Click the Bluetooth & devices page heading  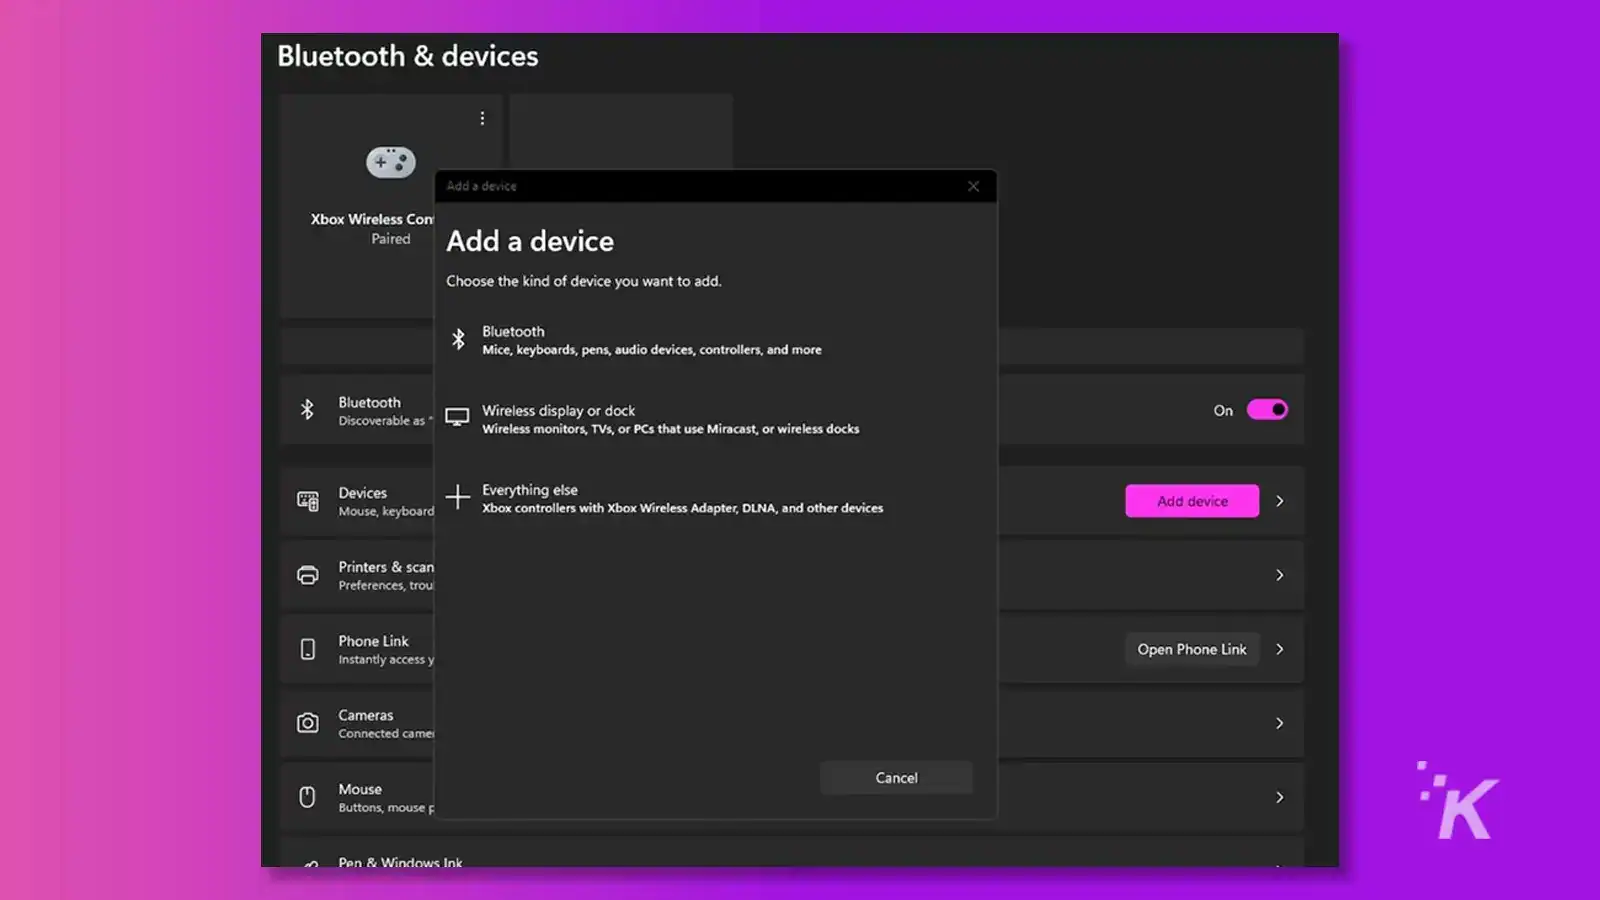point(408,56)
